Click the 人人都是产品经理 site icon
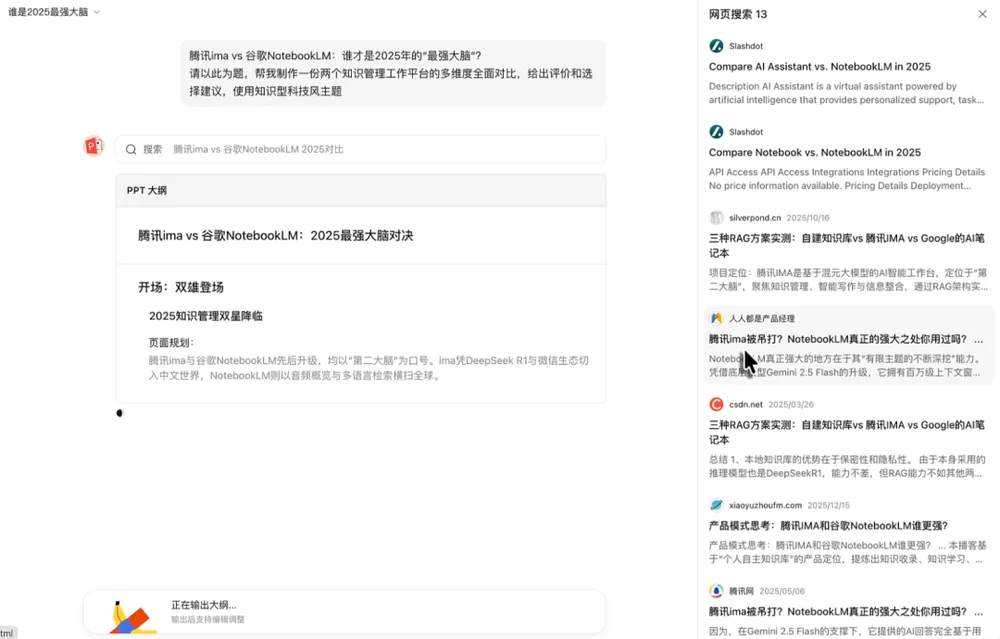Screen dimensions: 1000x639 tap(716, 318)
